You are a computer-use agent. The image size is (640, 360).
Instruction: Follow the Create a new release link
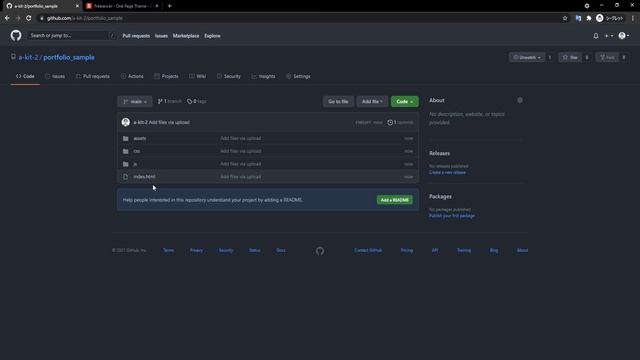[447, 173]
